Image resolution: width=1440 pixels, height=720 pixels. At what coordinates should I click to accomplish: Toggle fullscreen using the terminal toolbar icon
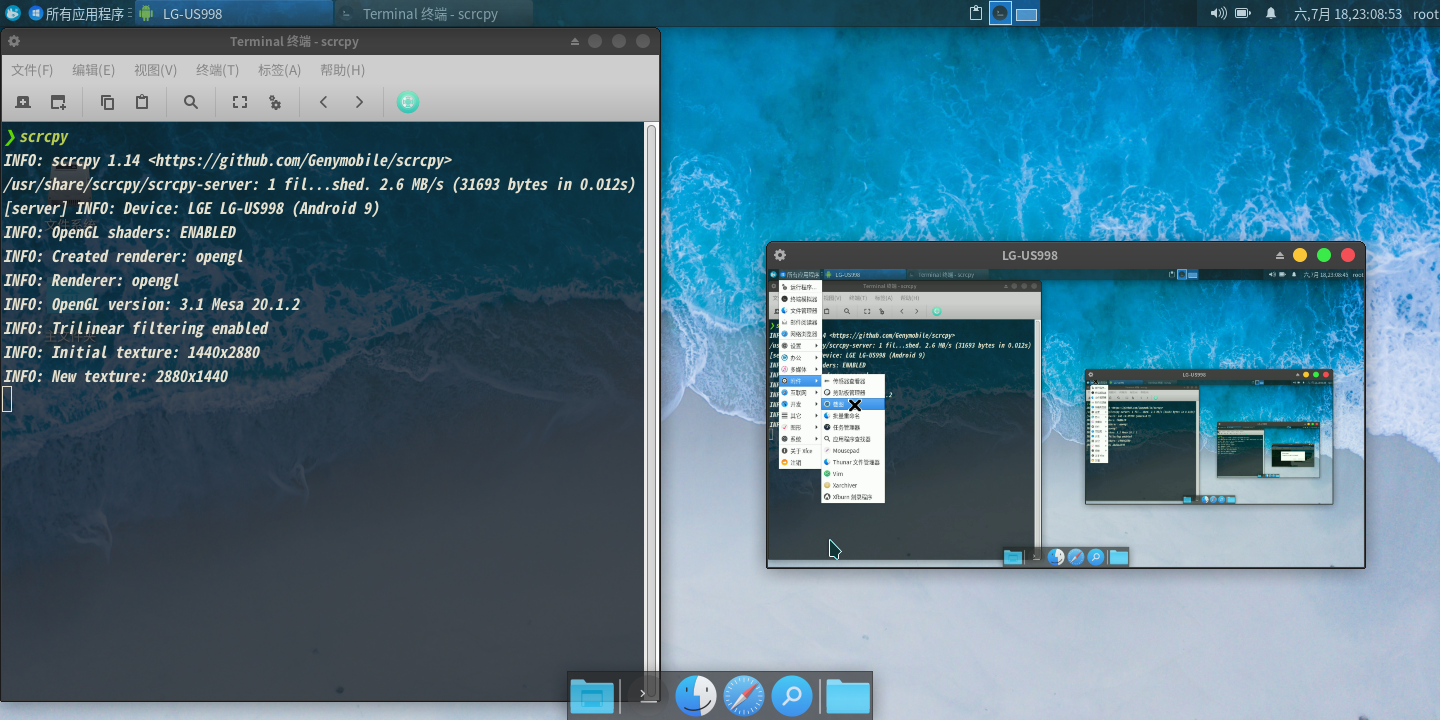(x=240, y=102)
